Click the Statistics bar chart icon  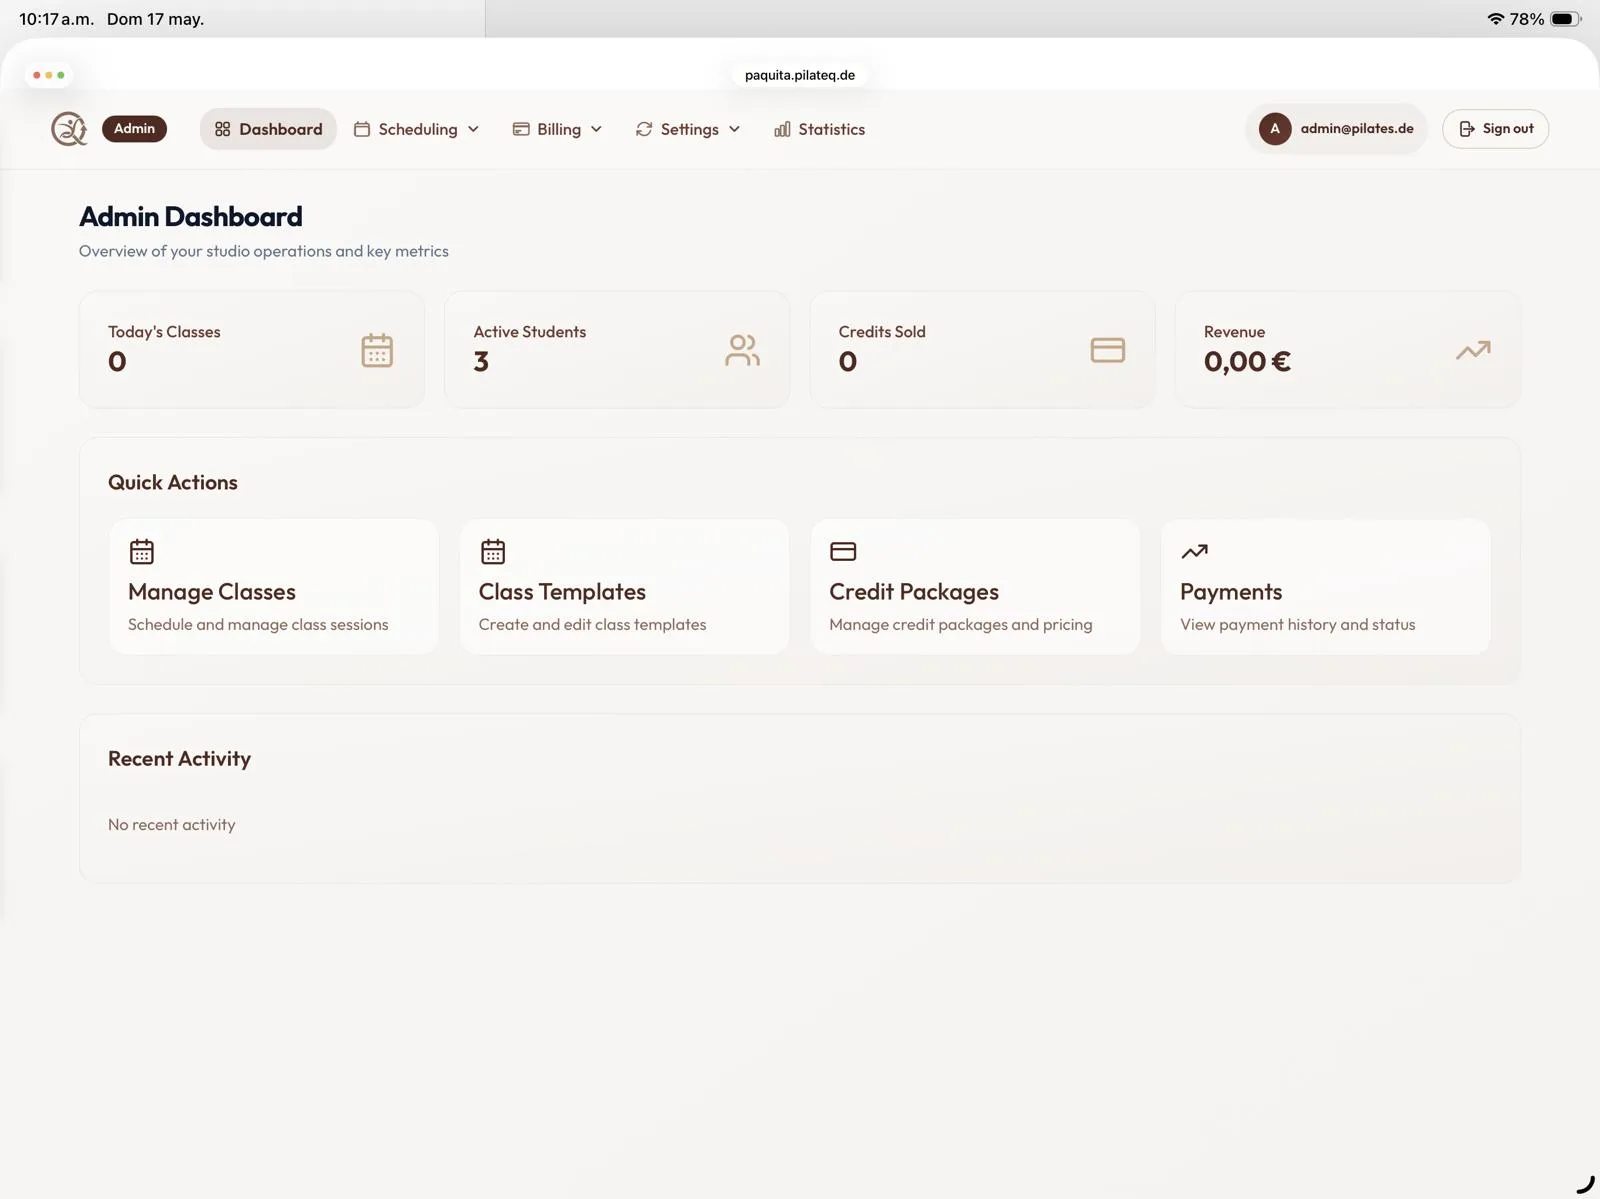(782, 129)
